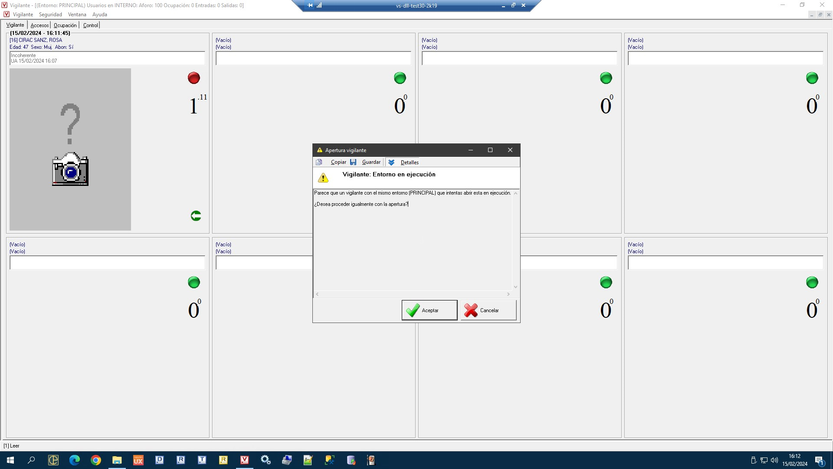The height and width of the screenshot is (469, 833).
Task: Click the up arrow of the dialog message scrollbar
Action: click(515, 193)
